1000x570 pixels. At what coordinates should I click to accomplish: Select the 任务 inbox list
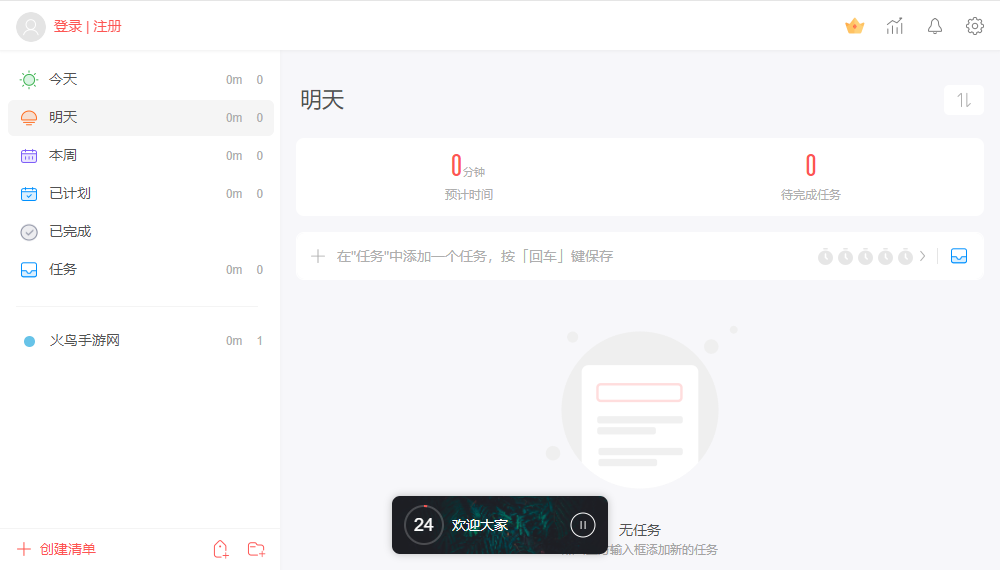click(x=141, y=270)
